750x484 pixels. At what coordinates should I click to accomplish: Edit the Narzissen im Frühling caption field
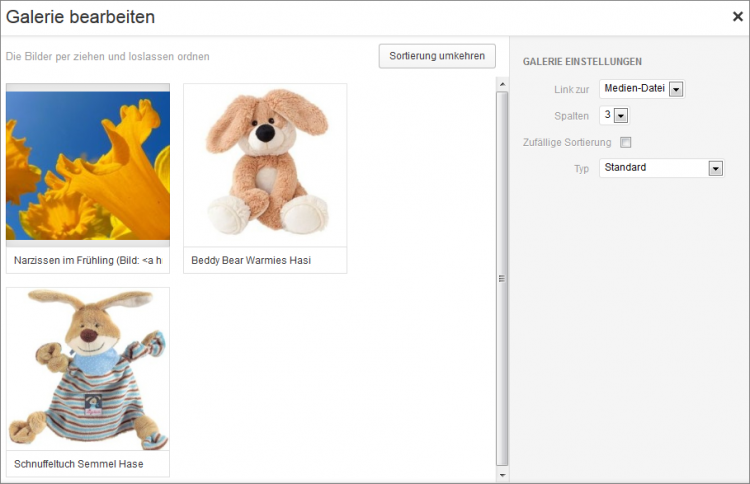[88, 260]
